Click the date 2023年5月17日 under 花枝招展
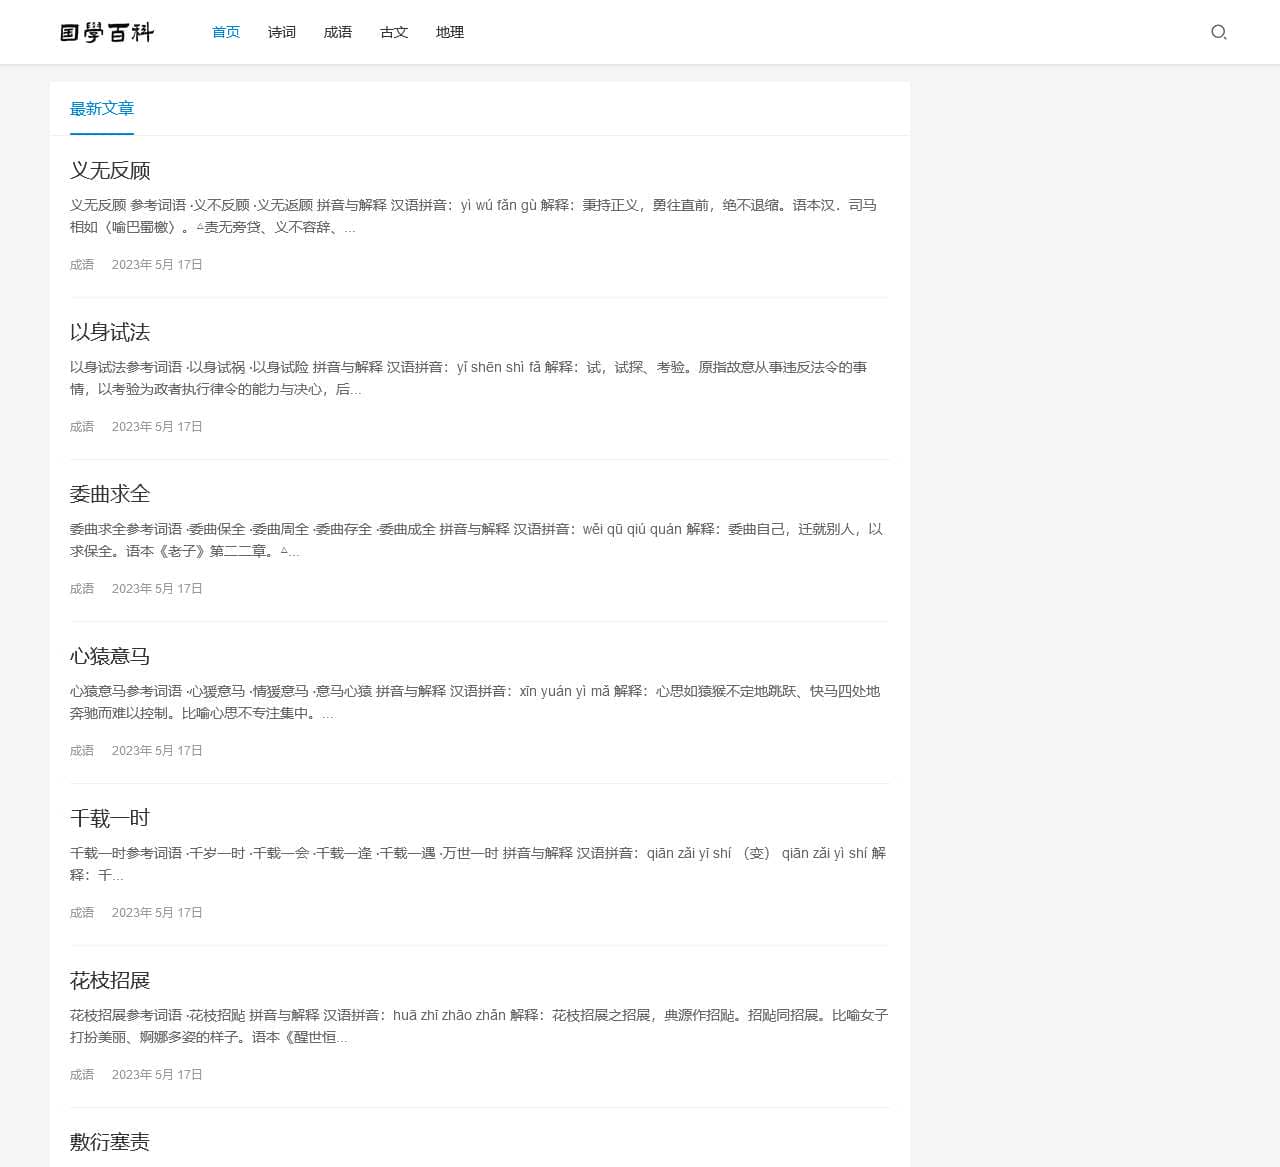The image size is (1280, 1167). coord(157,1074)
